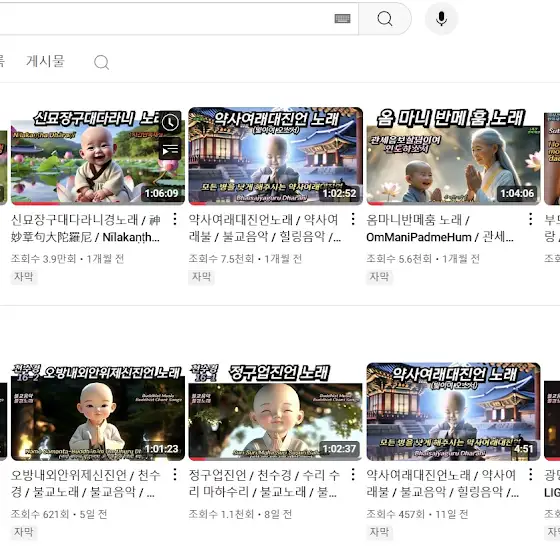Open the 4:51 약사여래대진언 thumbnail
The height and width of the screenshot is (560, 560).
tap(454, 412)
